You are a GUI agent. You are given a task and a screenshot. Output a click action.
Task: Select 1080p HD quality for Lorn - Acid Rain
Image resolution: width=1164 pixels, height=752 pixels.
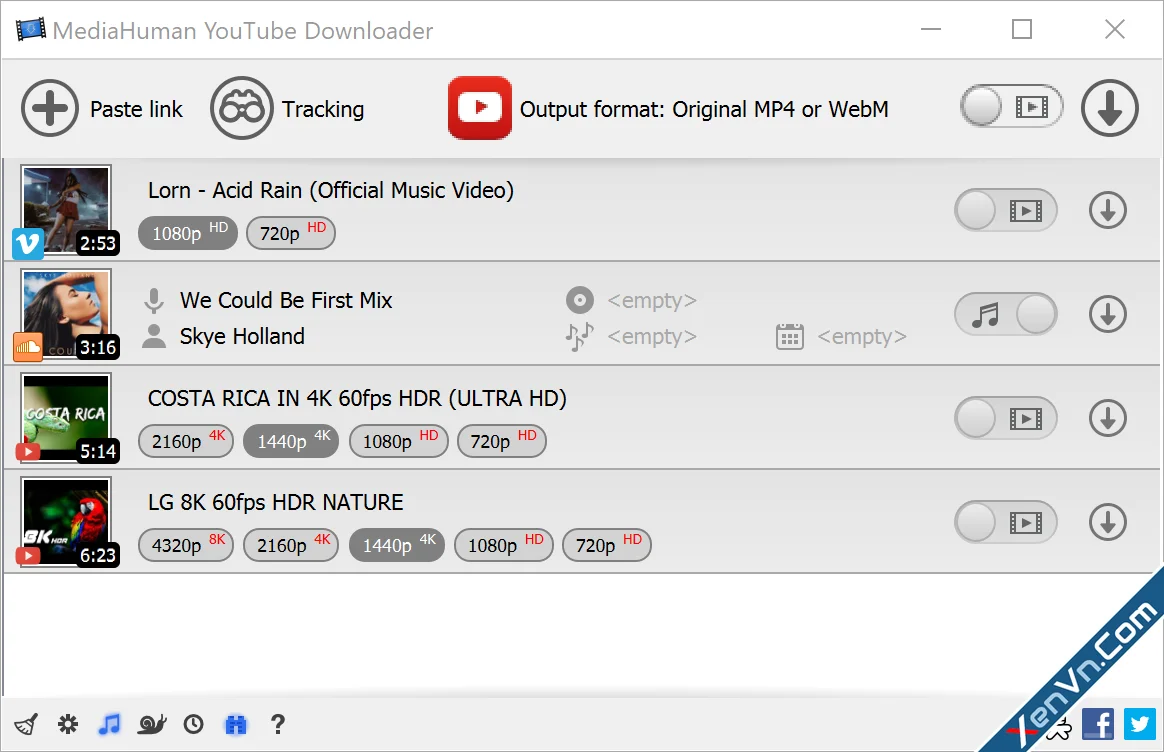[x=188, y=233]
